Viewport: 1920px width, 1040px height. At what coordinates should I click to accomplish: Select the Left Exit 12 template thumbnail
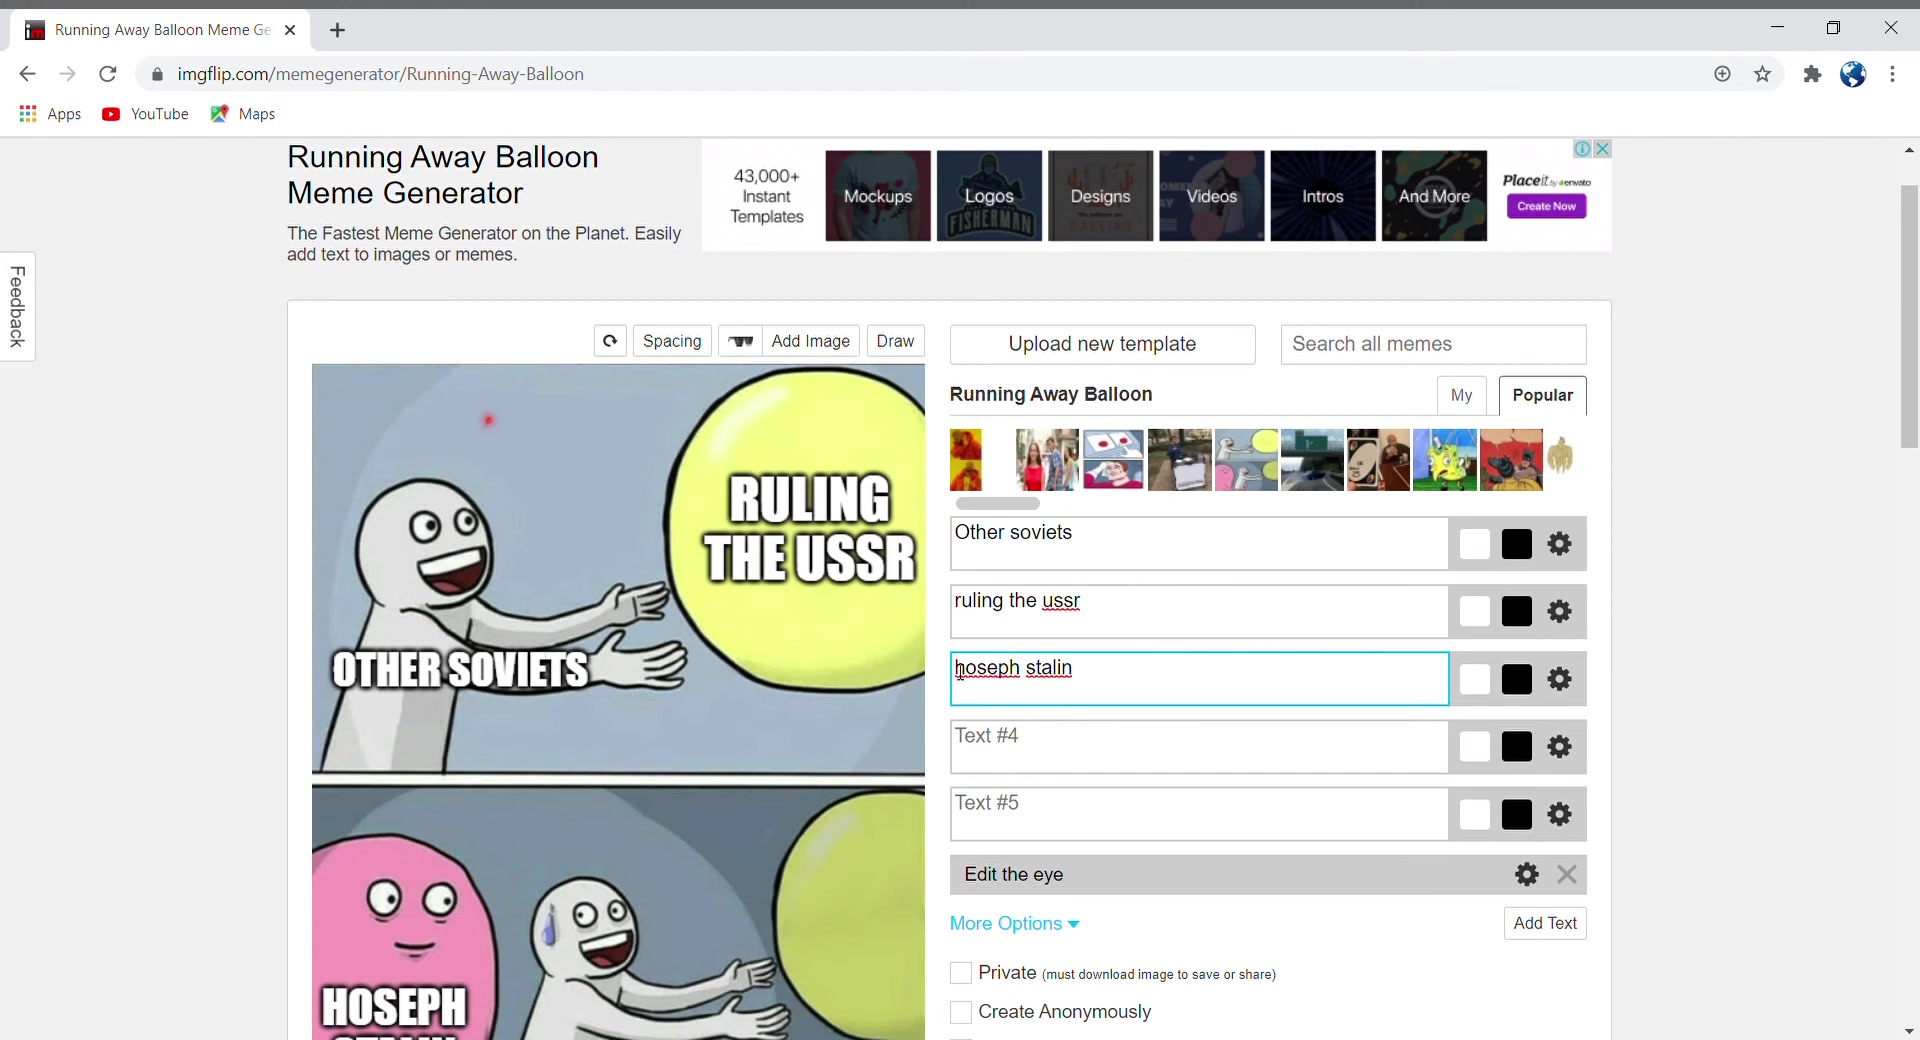[x=1312, y=460]
